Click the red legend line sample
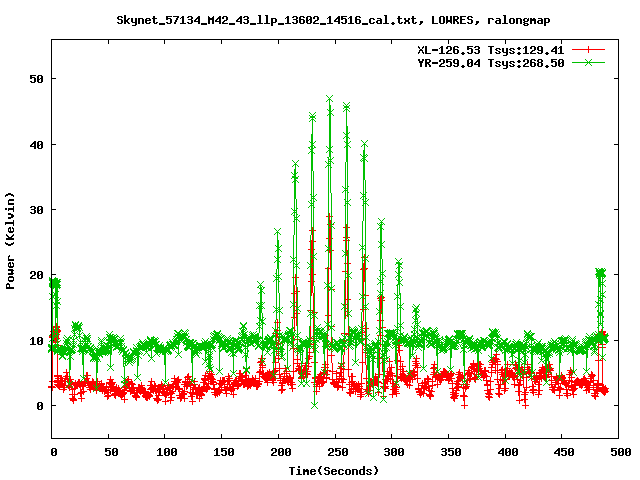640x480 pixels. pos(588,50)
